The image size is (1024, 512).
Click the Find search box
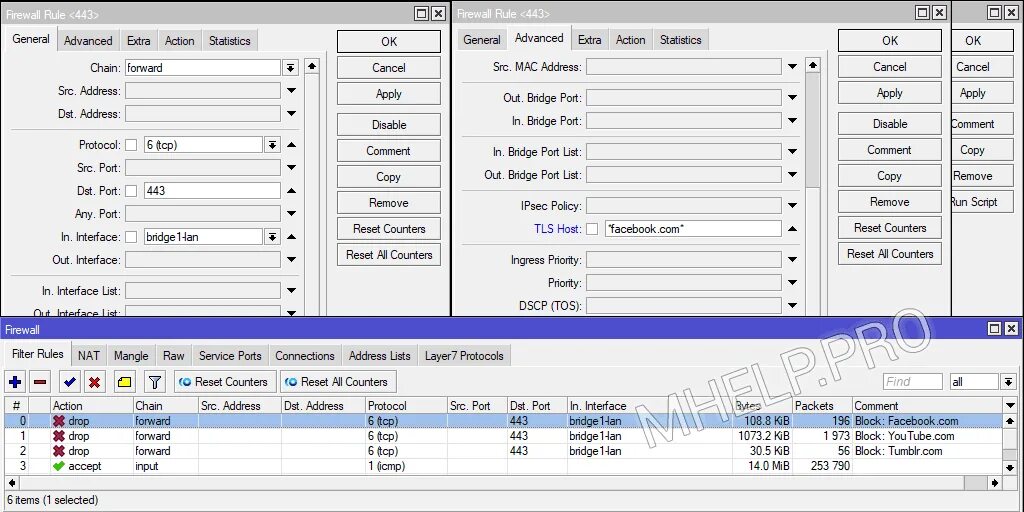(x=912, y=382)
